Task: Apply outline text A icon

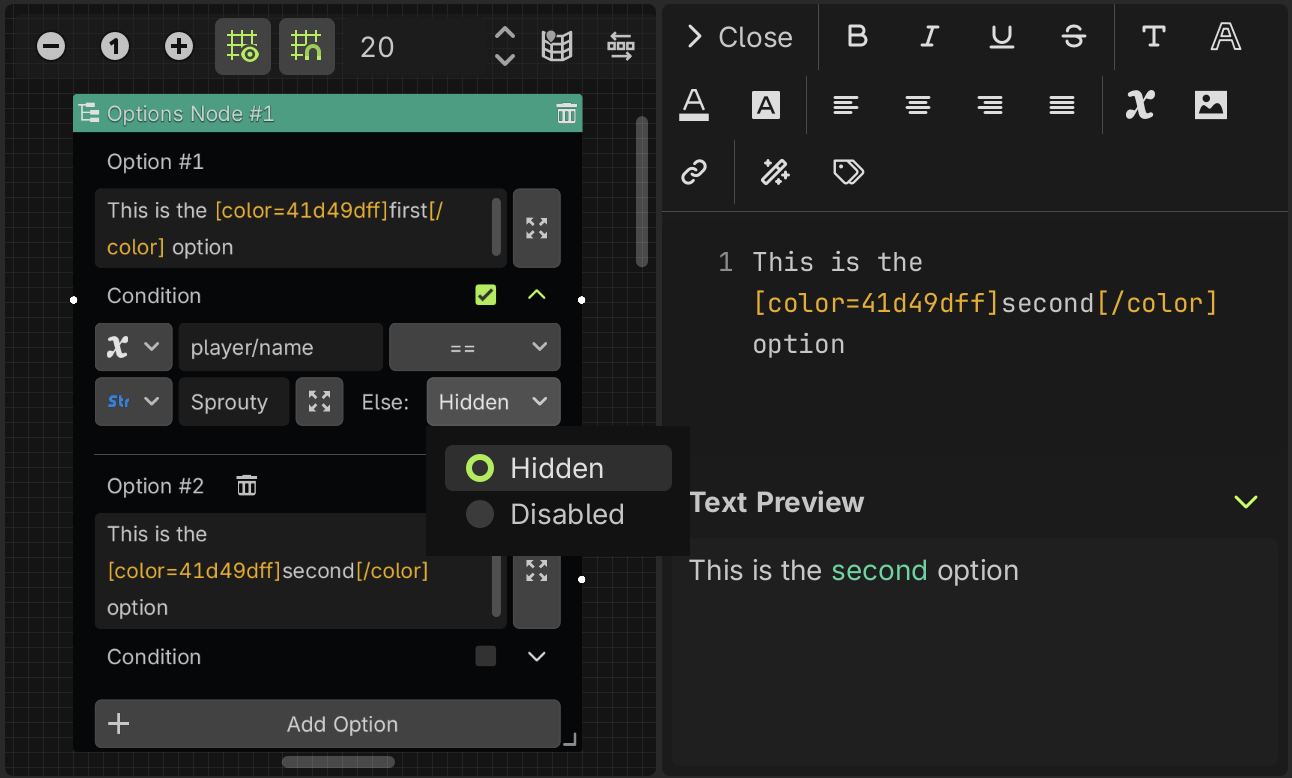Action: point(1226,37)
